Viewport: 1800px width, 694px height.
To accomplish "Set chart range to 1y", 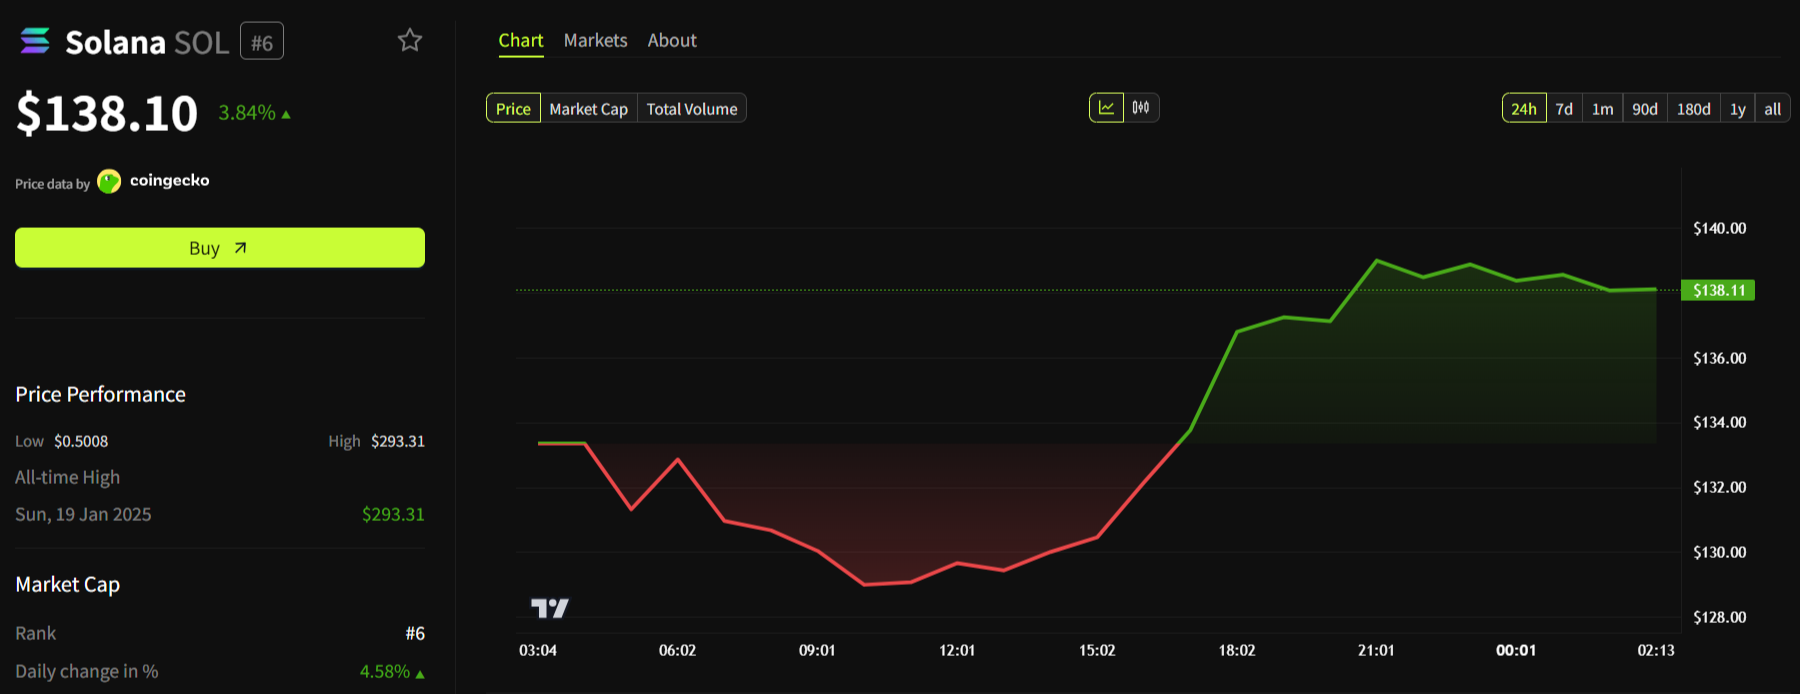I will tap(1738, 108).
